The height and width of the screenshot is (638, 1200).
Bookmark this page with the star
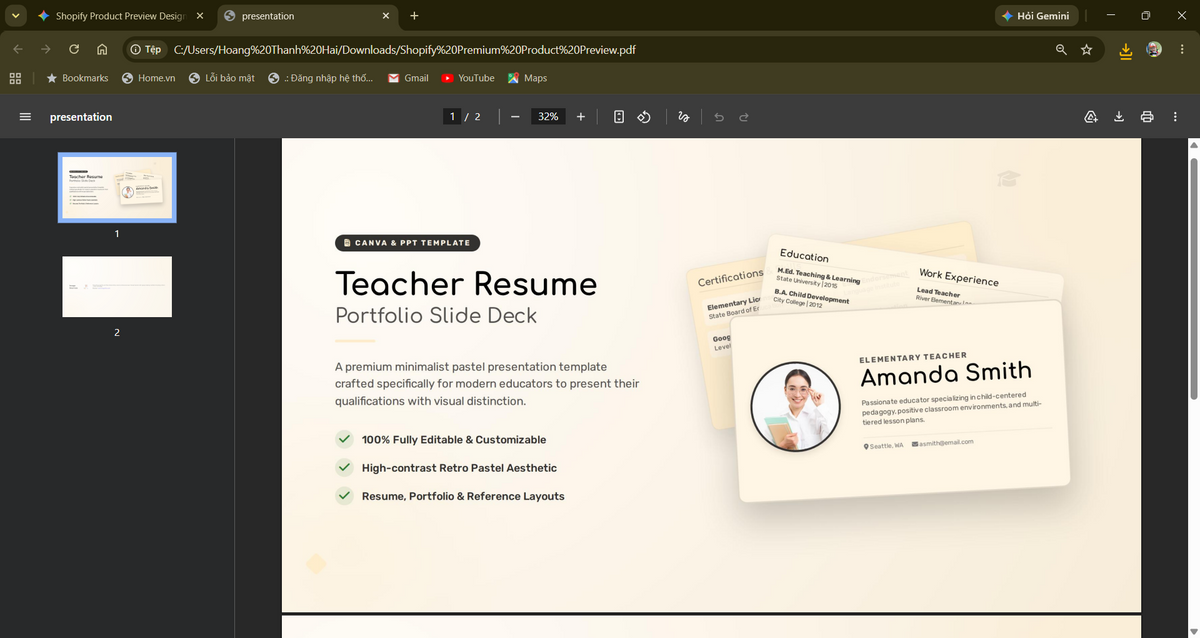(1087, 49)
